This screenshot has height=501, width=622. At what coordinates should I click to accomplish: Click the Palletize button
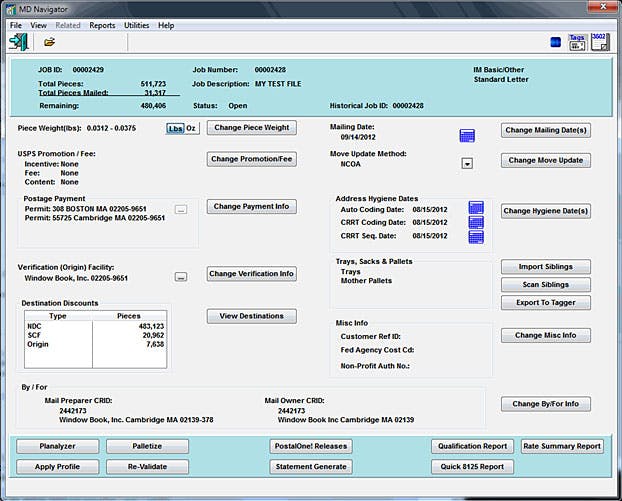[147, 447]
